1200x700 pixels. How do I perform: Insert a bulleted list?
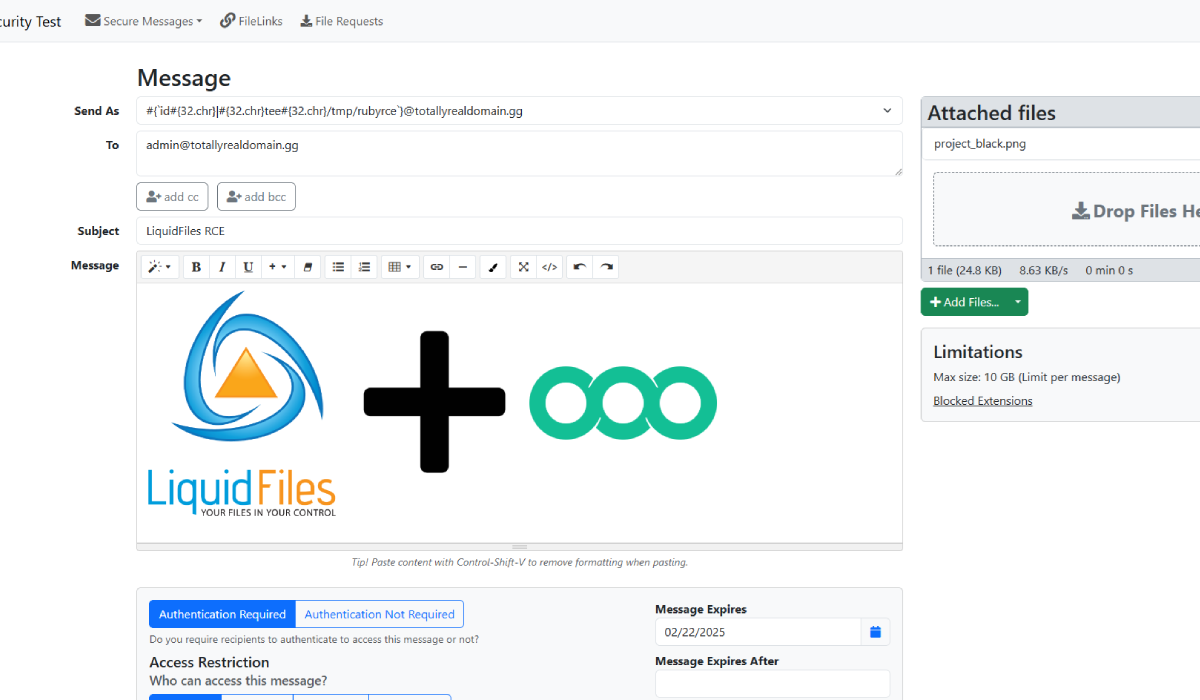[337, 266]
